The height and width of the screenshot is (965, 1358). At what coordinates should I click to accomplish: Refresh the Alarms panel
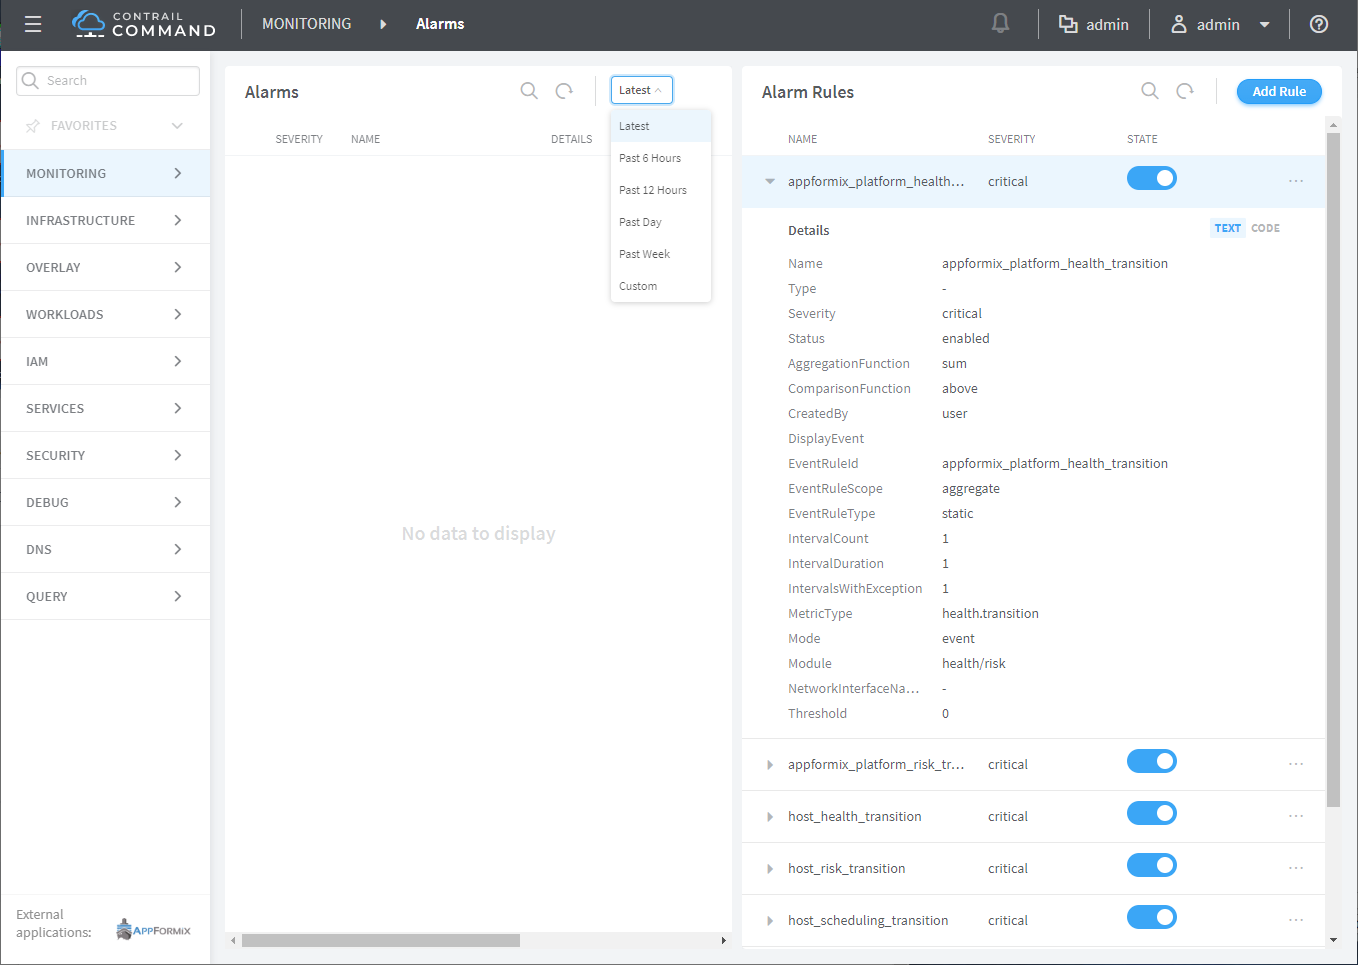pyautogui.click(x=564, y=91)
